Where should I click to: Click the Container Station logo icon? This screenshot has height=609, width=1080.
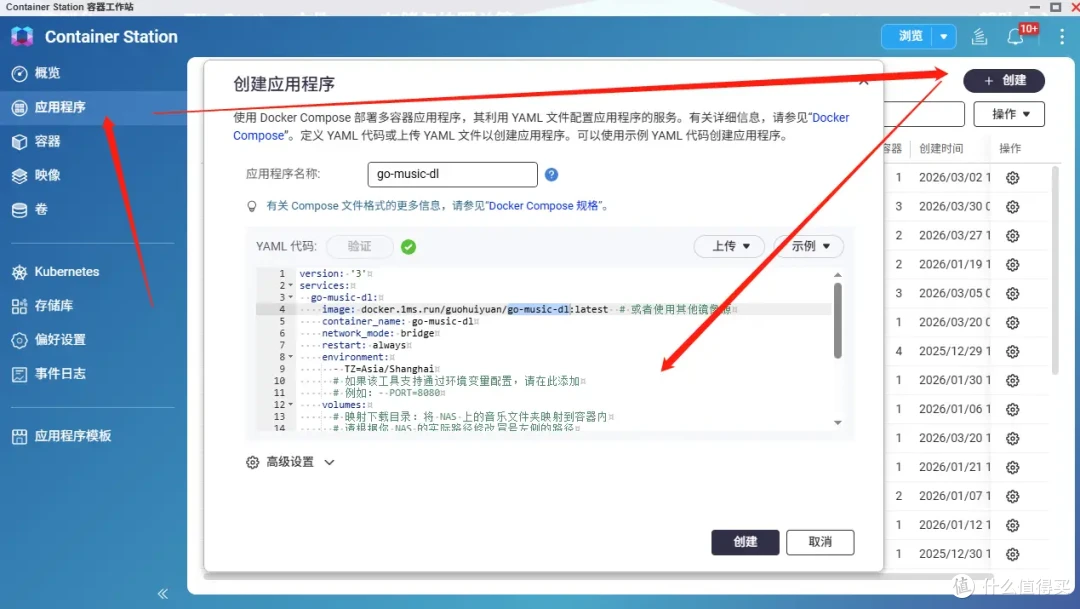coord(22,37)
